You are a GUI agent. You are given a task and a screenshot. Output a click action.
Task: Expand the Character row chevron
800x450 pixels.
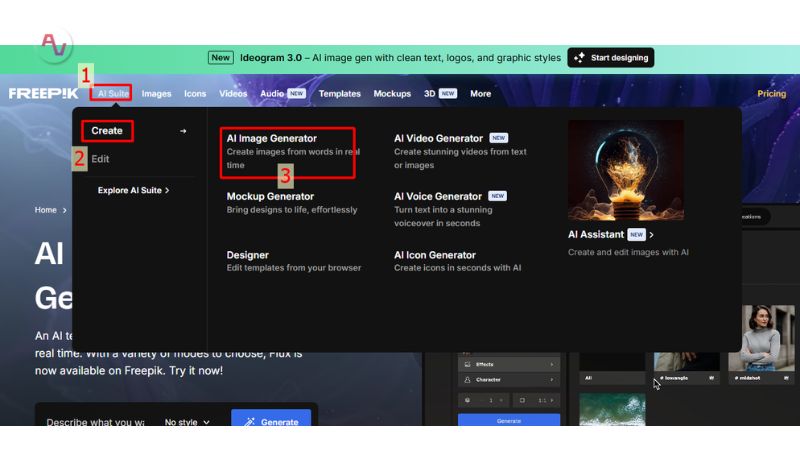552,380
